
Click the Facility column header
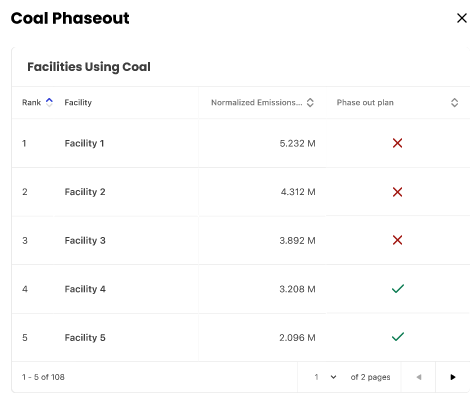pyautogui.click(x=78, y=102)
